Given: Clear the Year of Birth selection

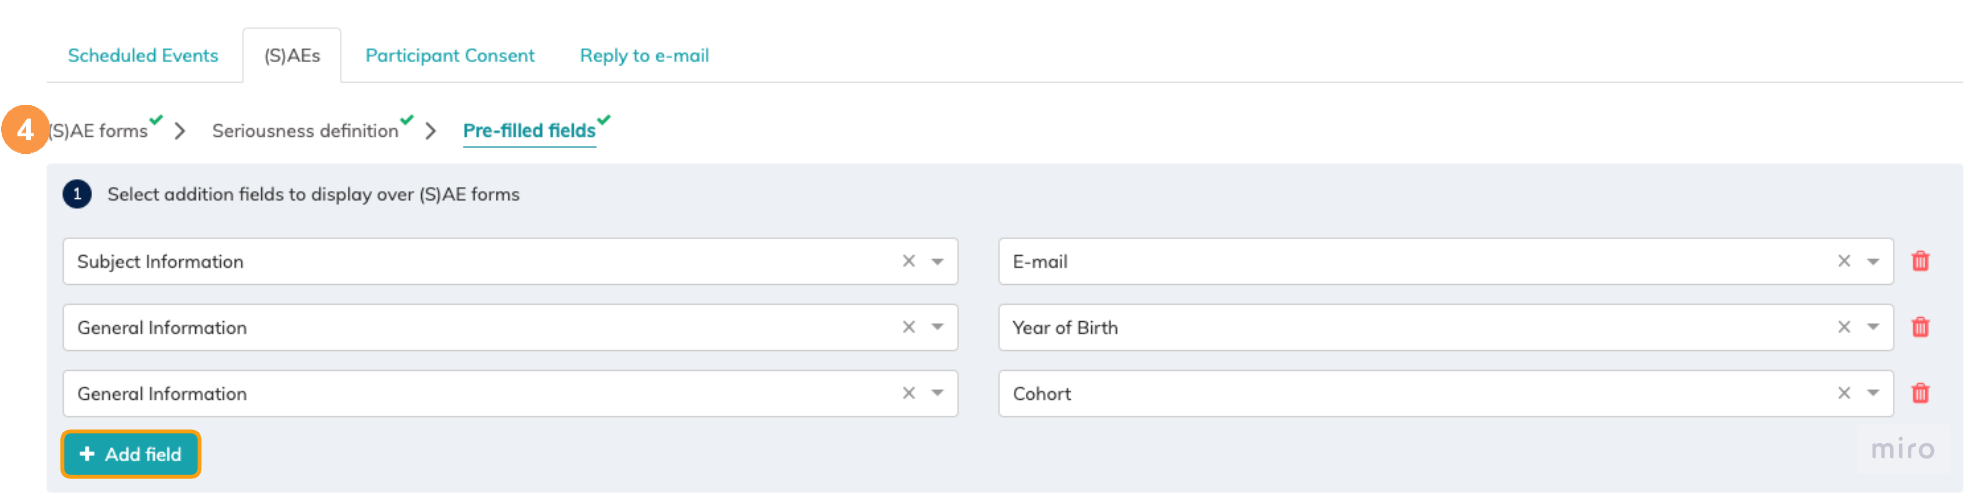Looking at the screenshot, I should point(1844,327).
